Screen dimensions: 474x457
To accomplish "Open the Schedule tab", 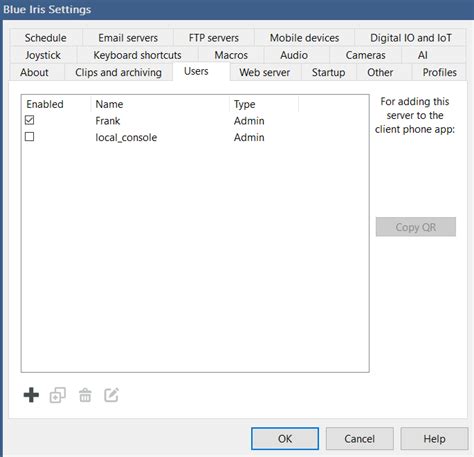I will tap(46, 38).
